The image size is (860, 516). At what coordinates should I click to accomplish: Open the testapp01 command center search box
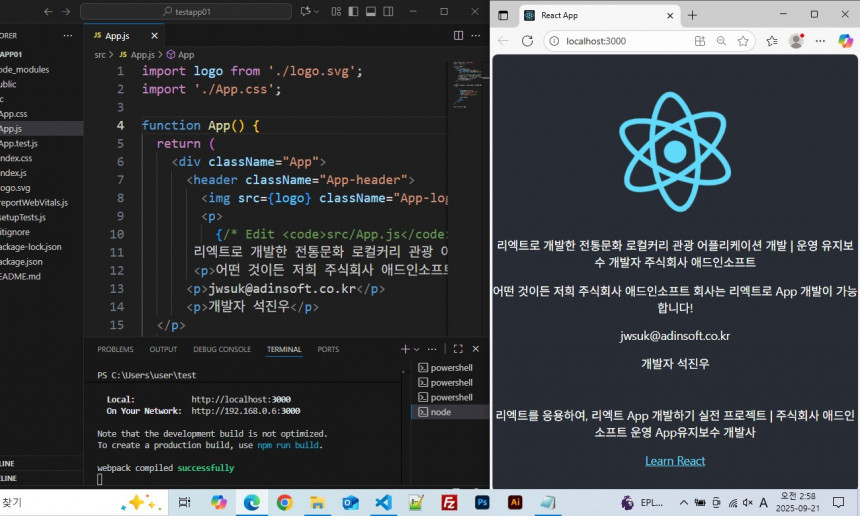click(x=186, y=12)
